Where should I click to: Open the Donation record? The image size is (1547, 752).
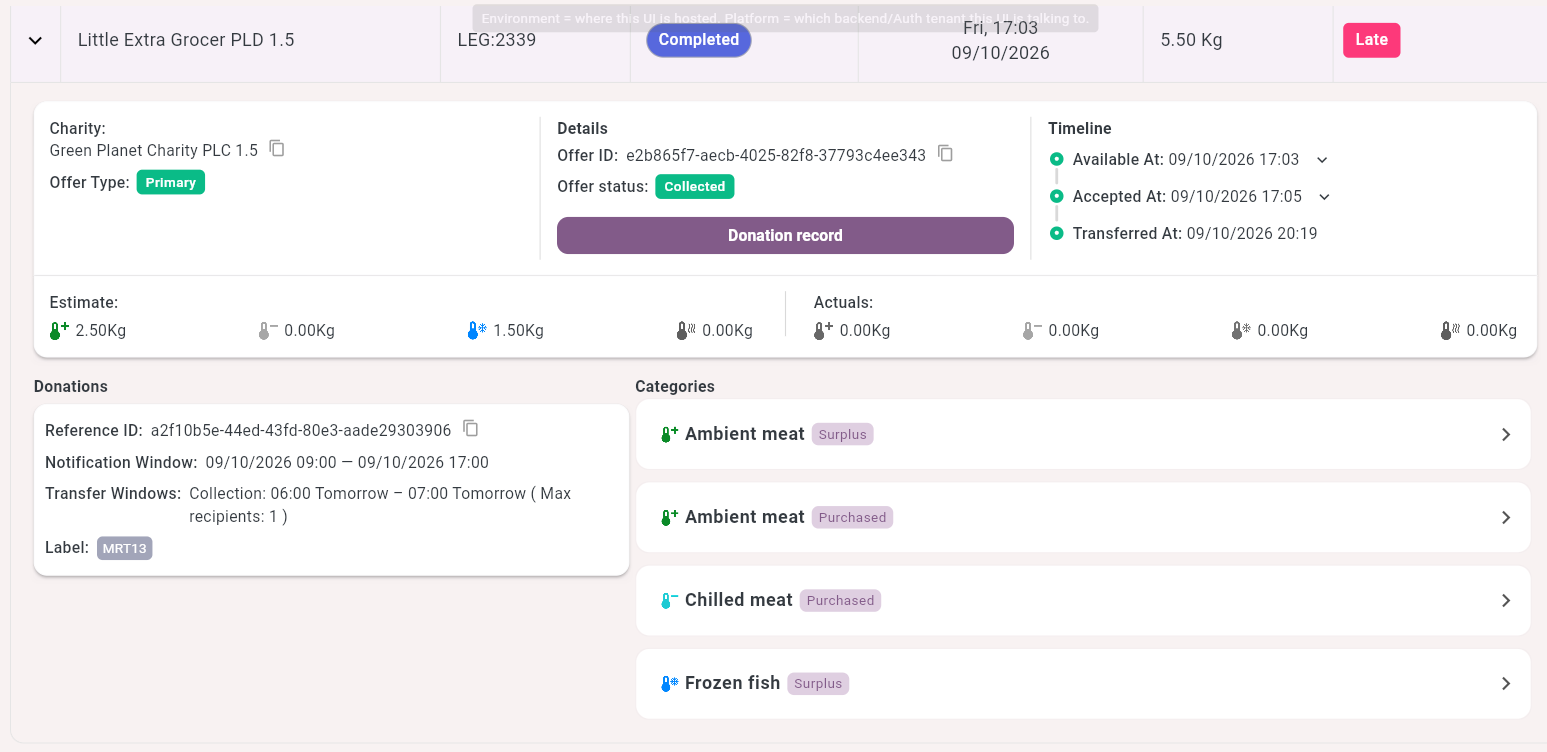pyautogui.click(x=785, y=235)
